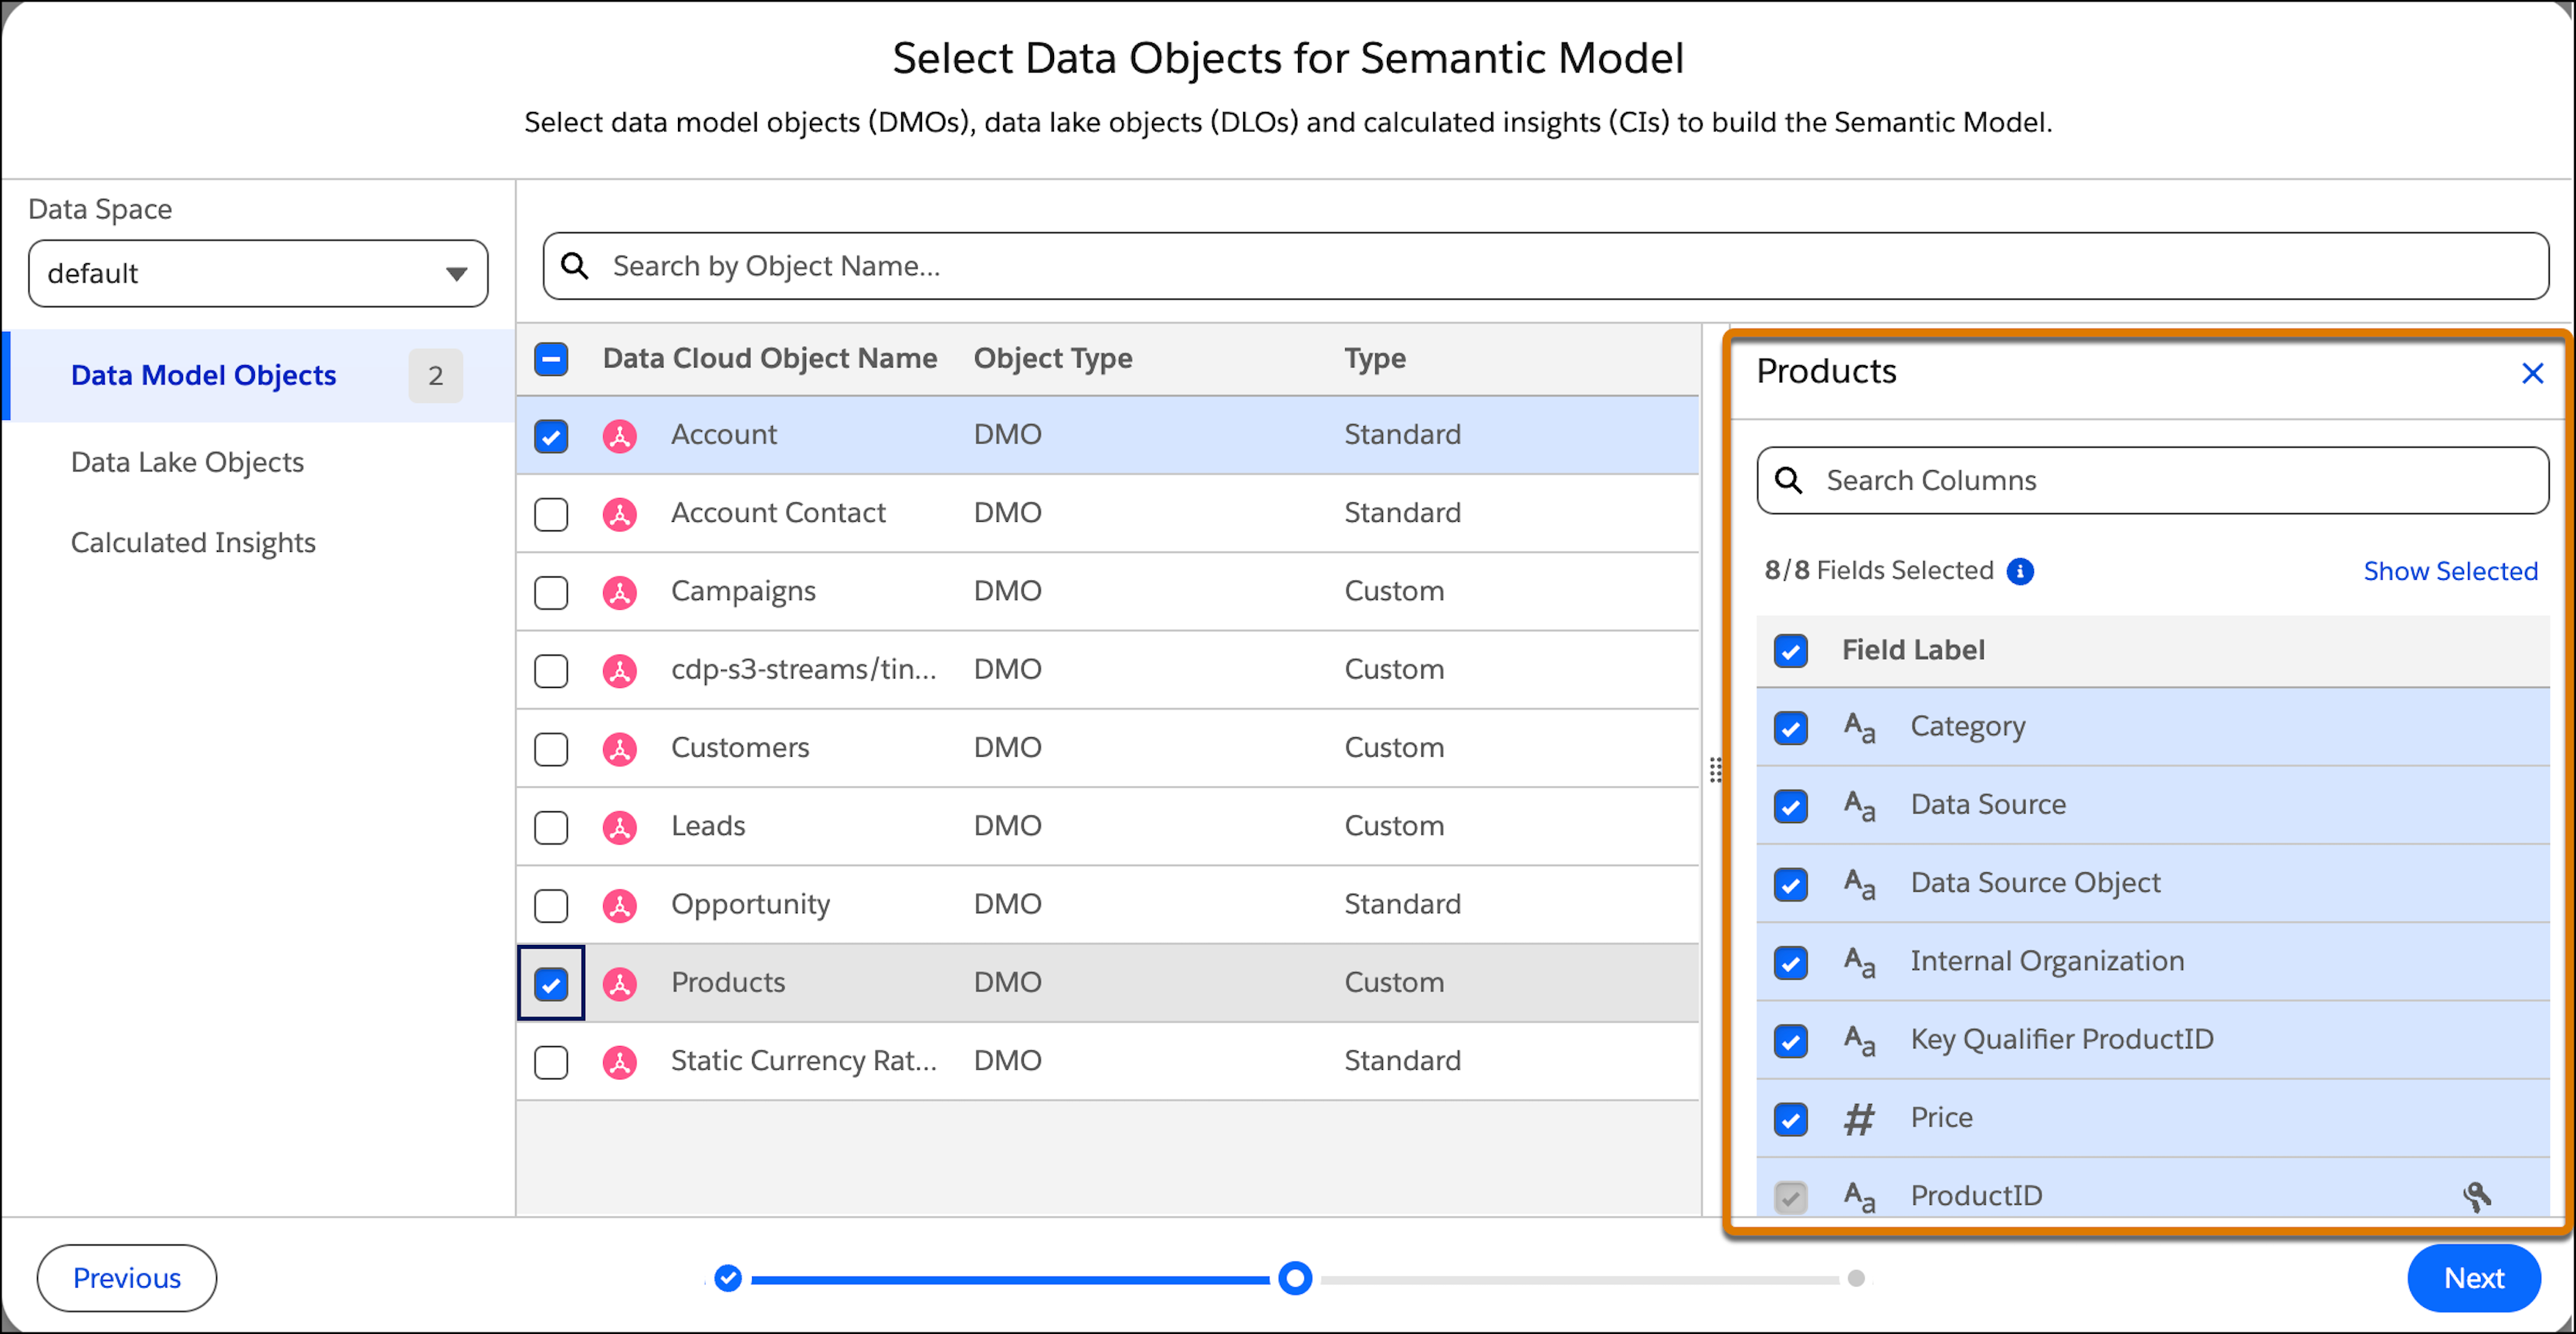Viewport: 2576px width, 1334px height.
Task: Click the Object Type column header
Action: point(1053,358)
